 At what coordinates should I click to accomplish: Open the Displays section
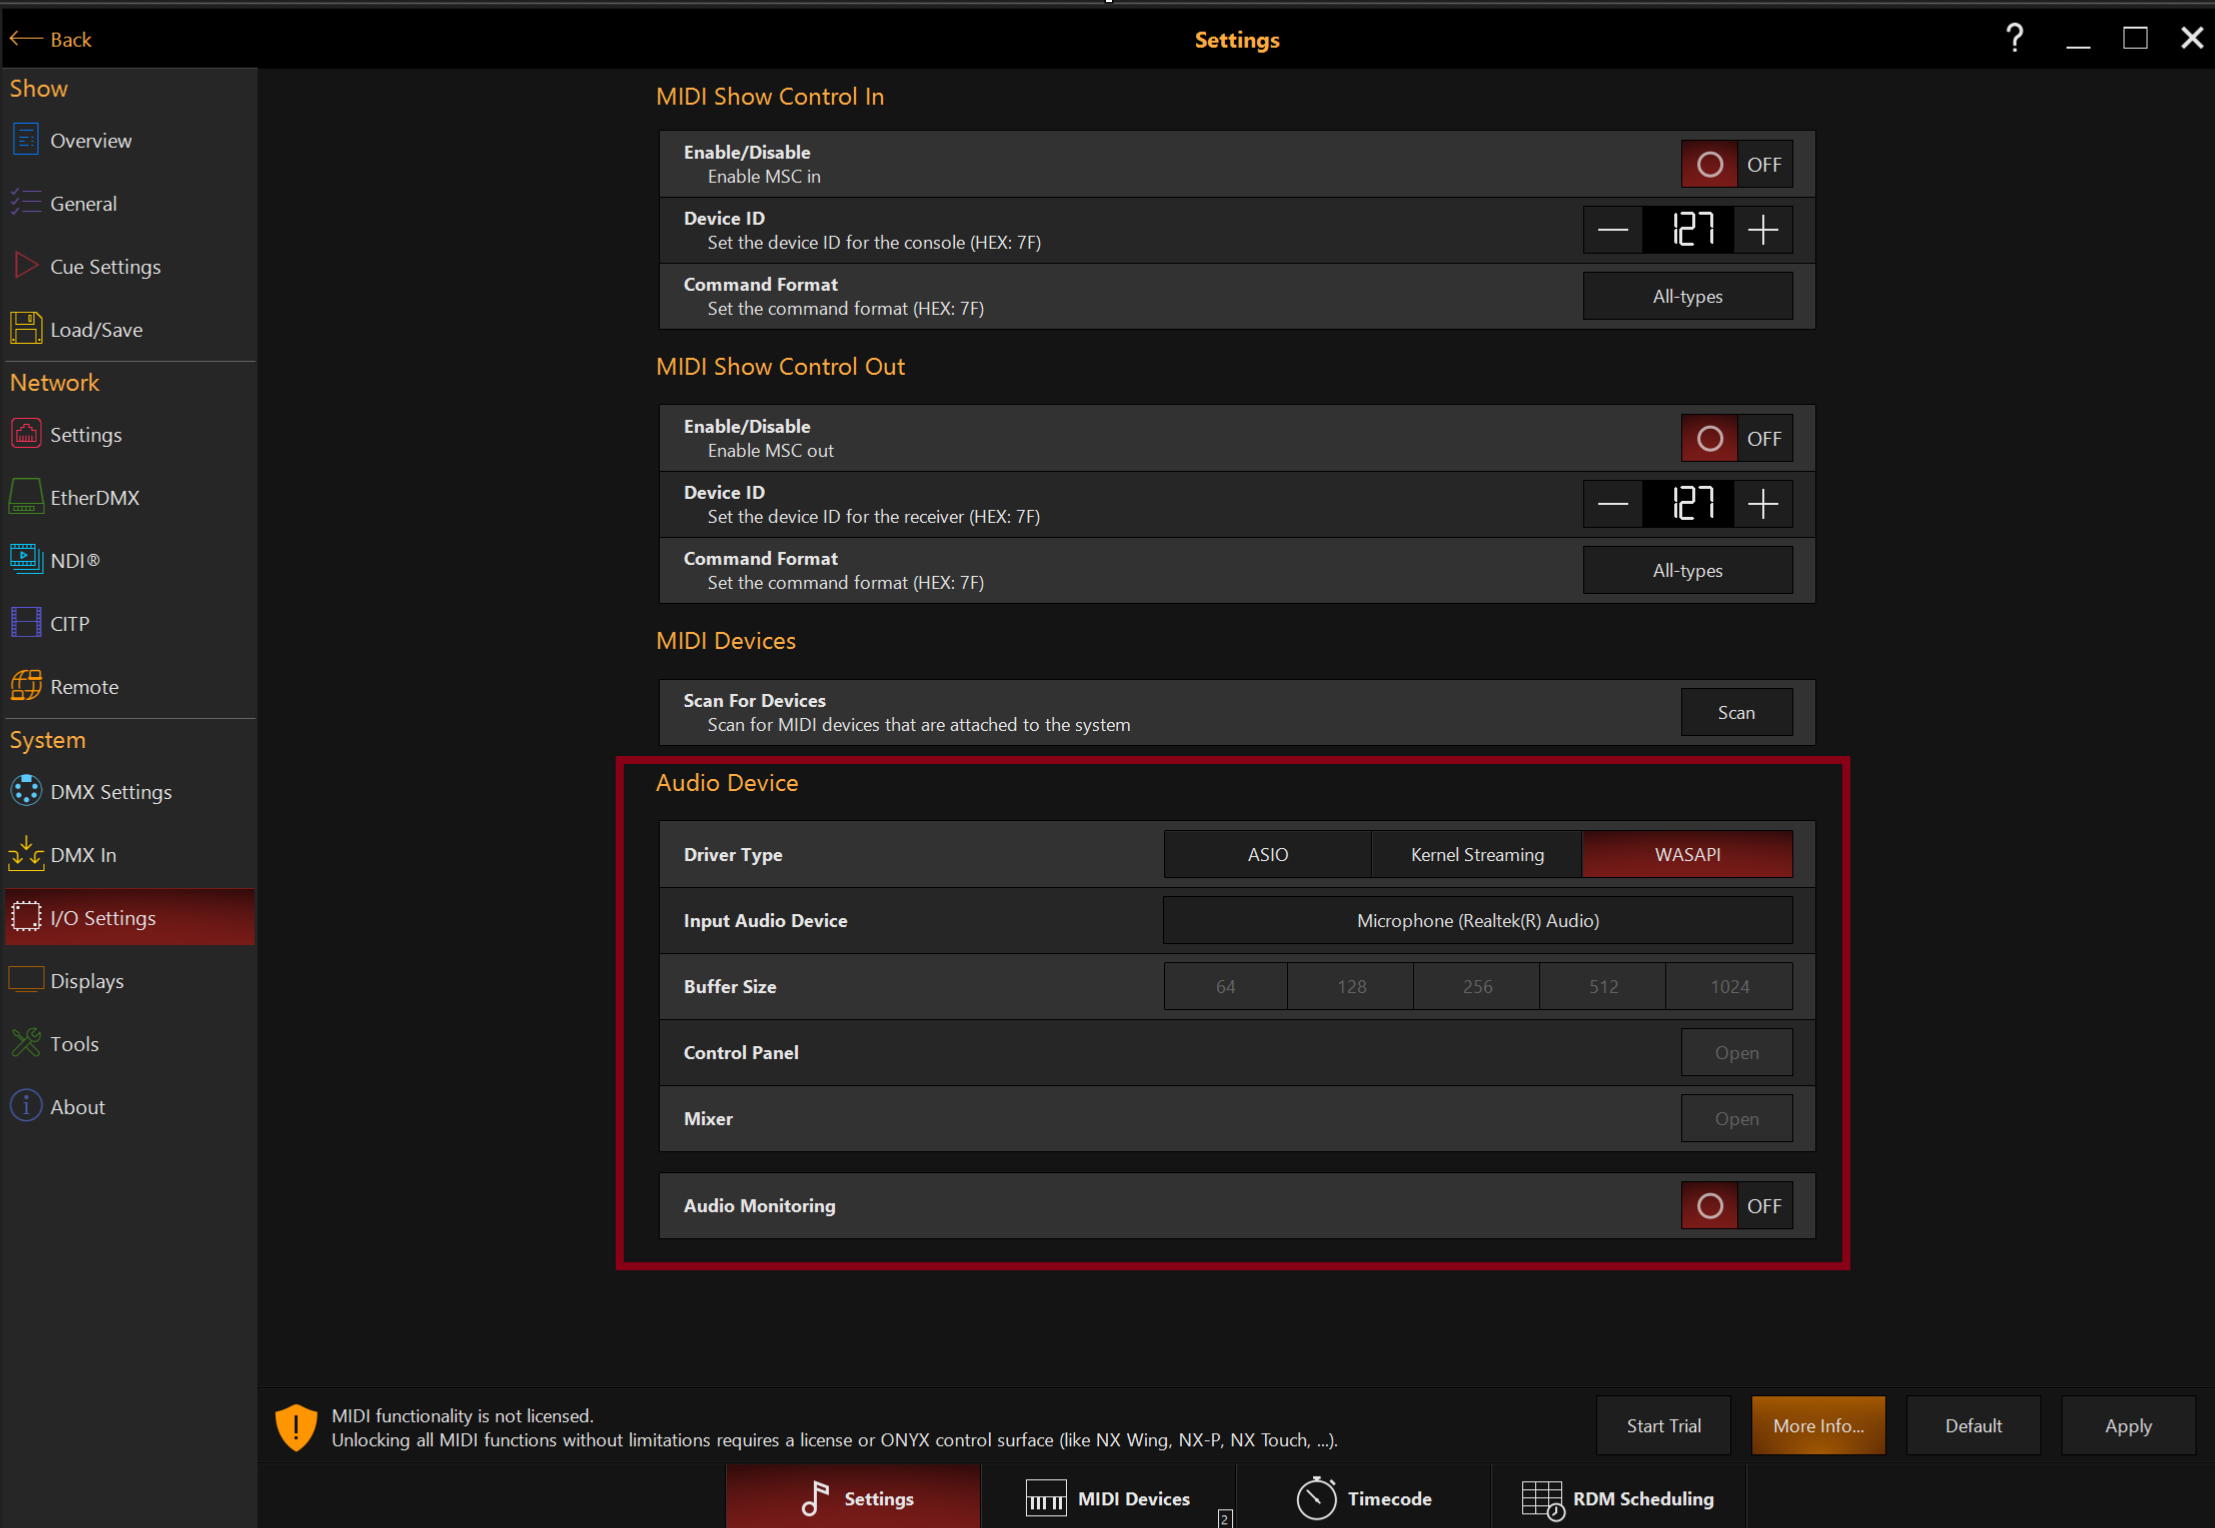point(128,980)
